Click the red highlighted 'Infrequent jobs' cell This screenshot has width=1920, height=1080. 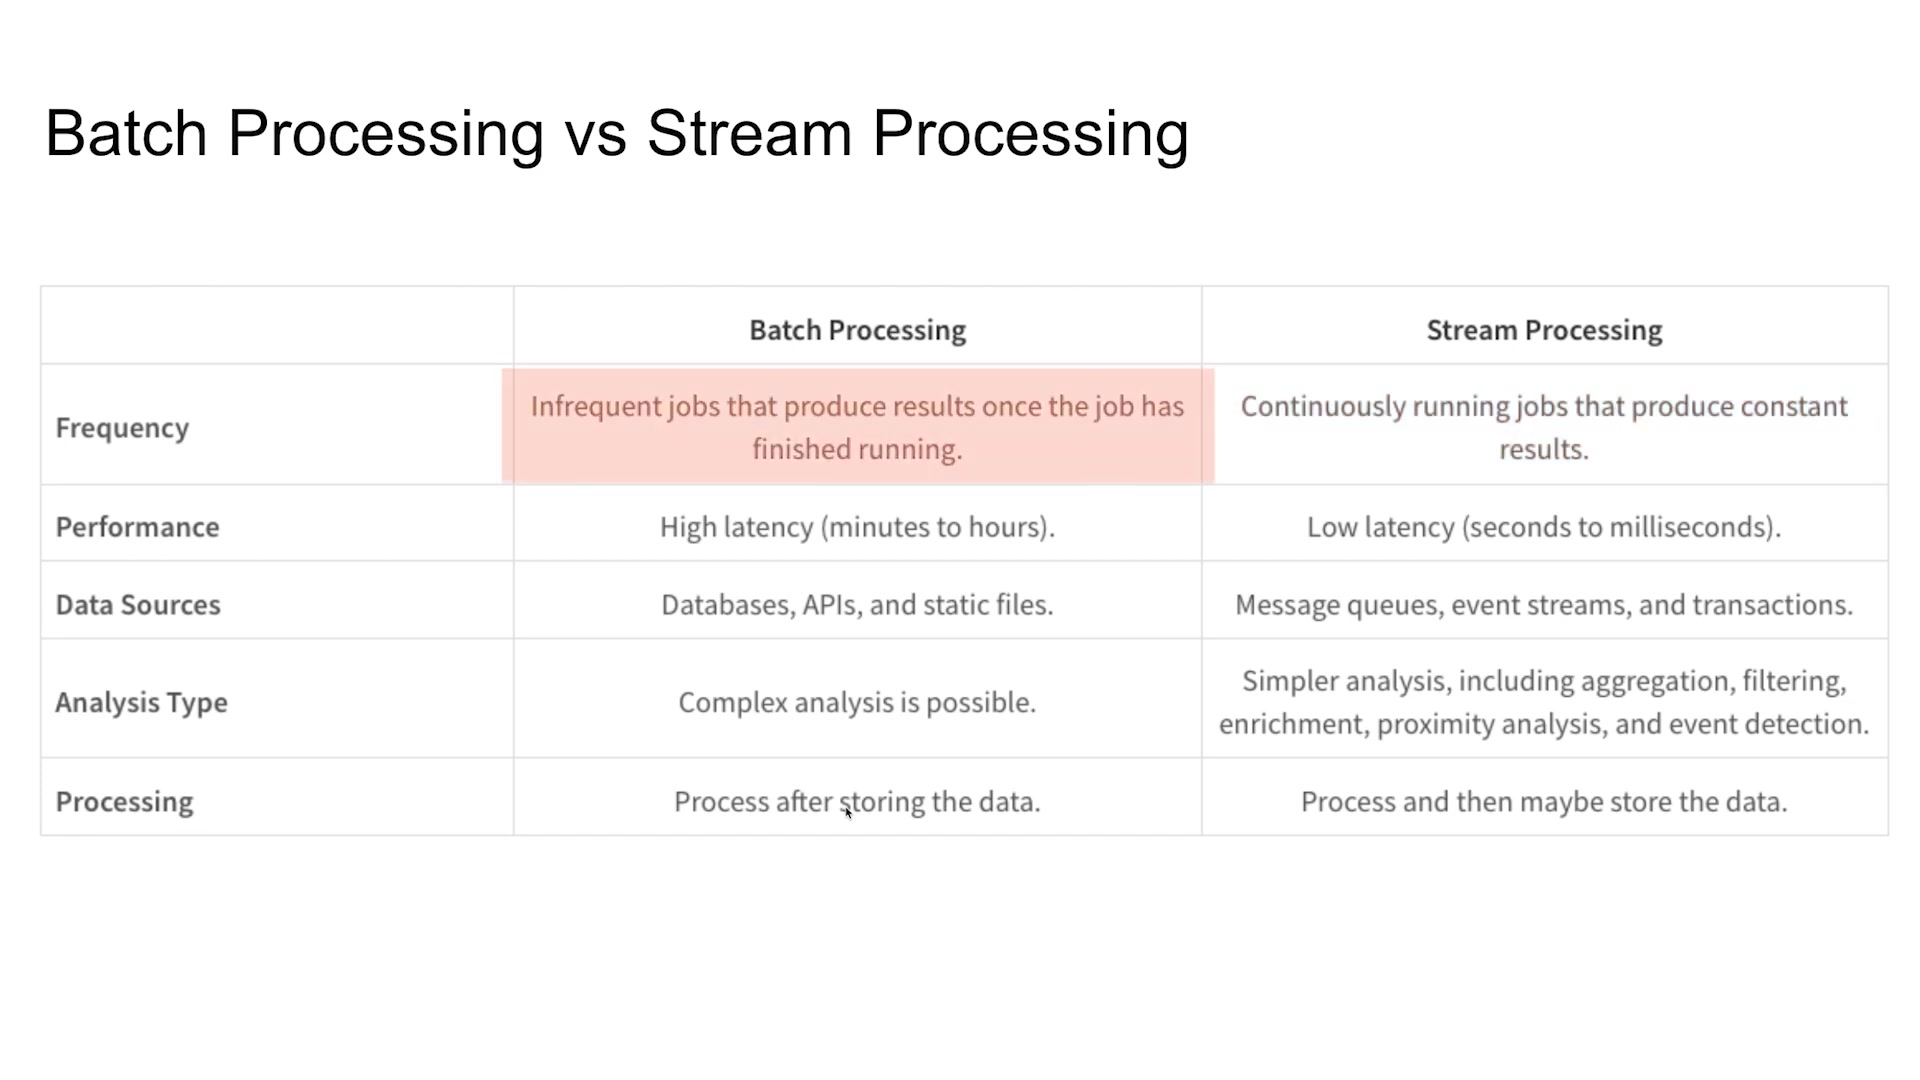(x=857, y=427)
